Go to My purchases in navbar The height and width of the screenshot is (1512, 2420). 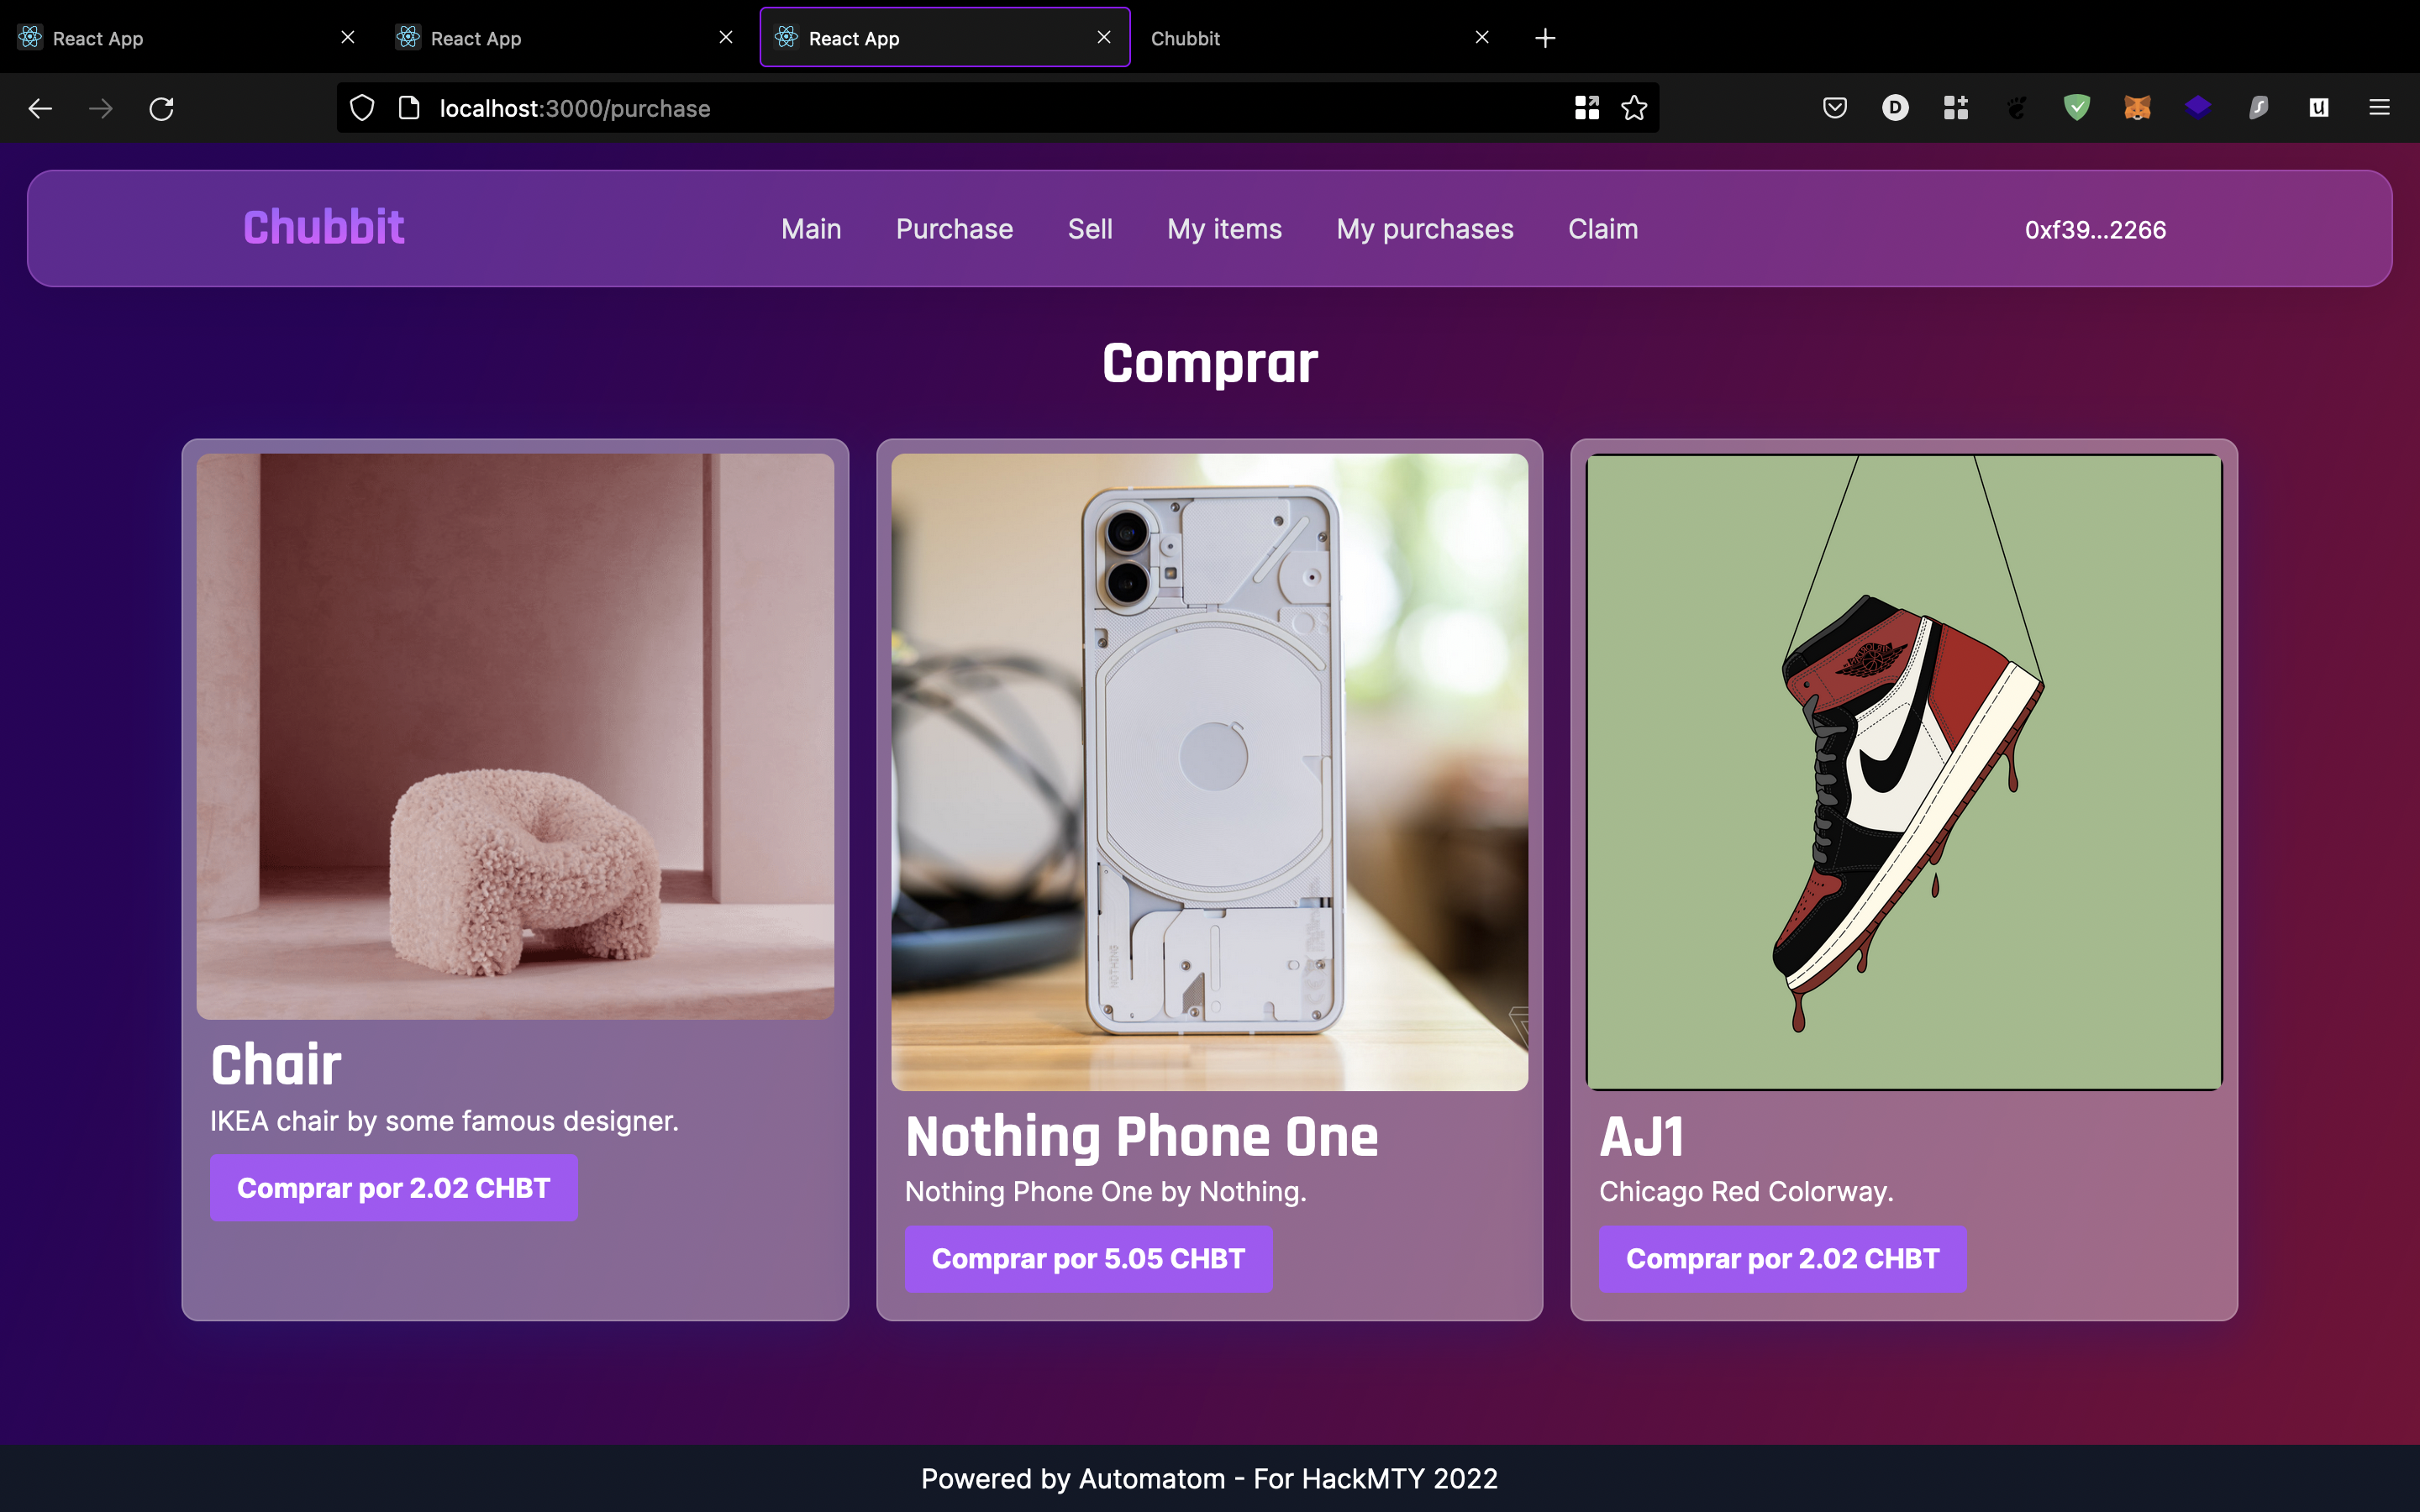1424,229
